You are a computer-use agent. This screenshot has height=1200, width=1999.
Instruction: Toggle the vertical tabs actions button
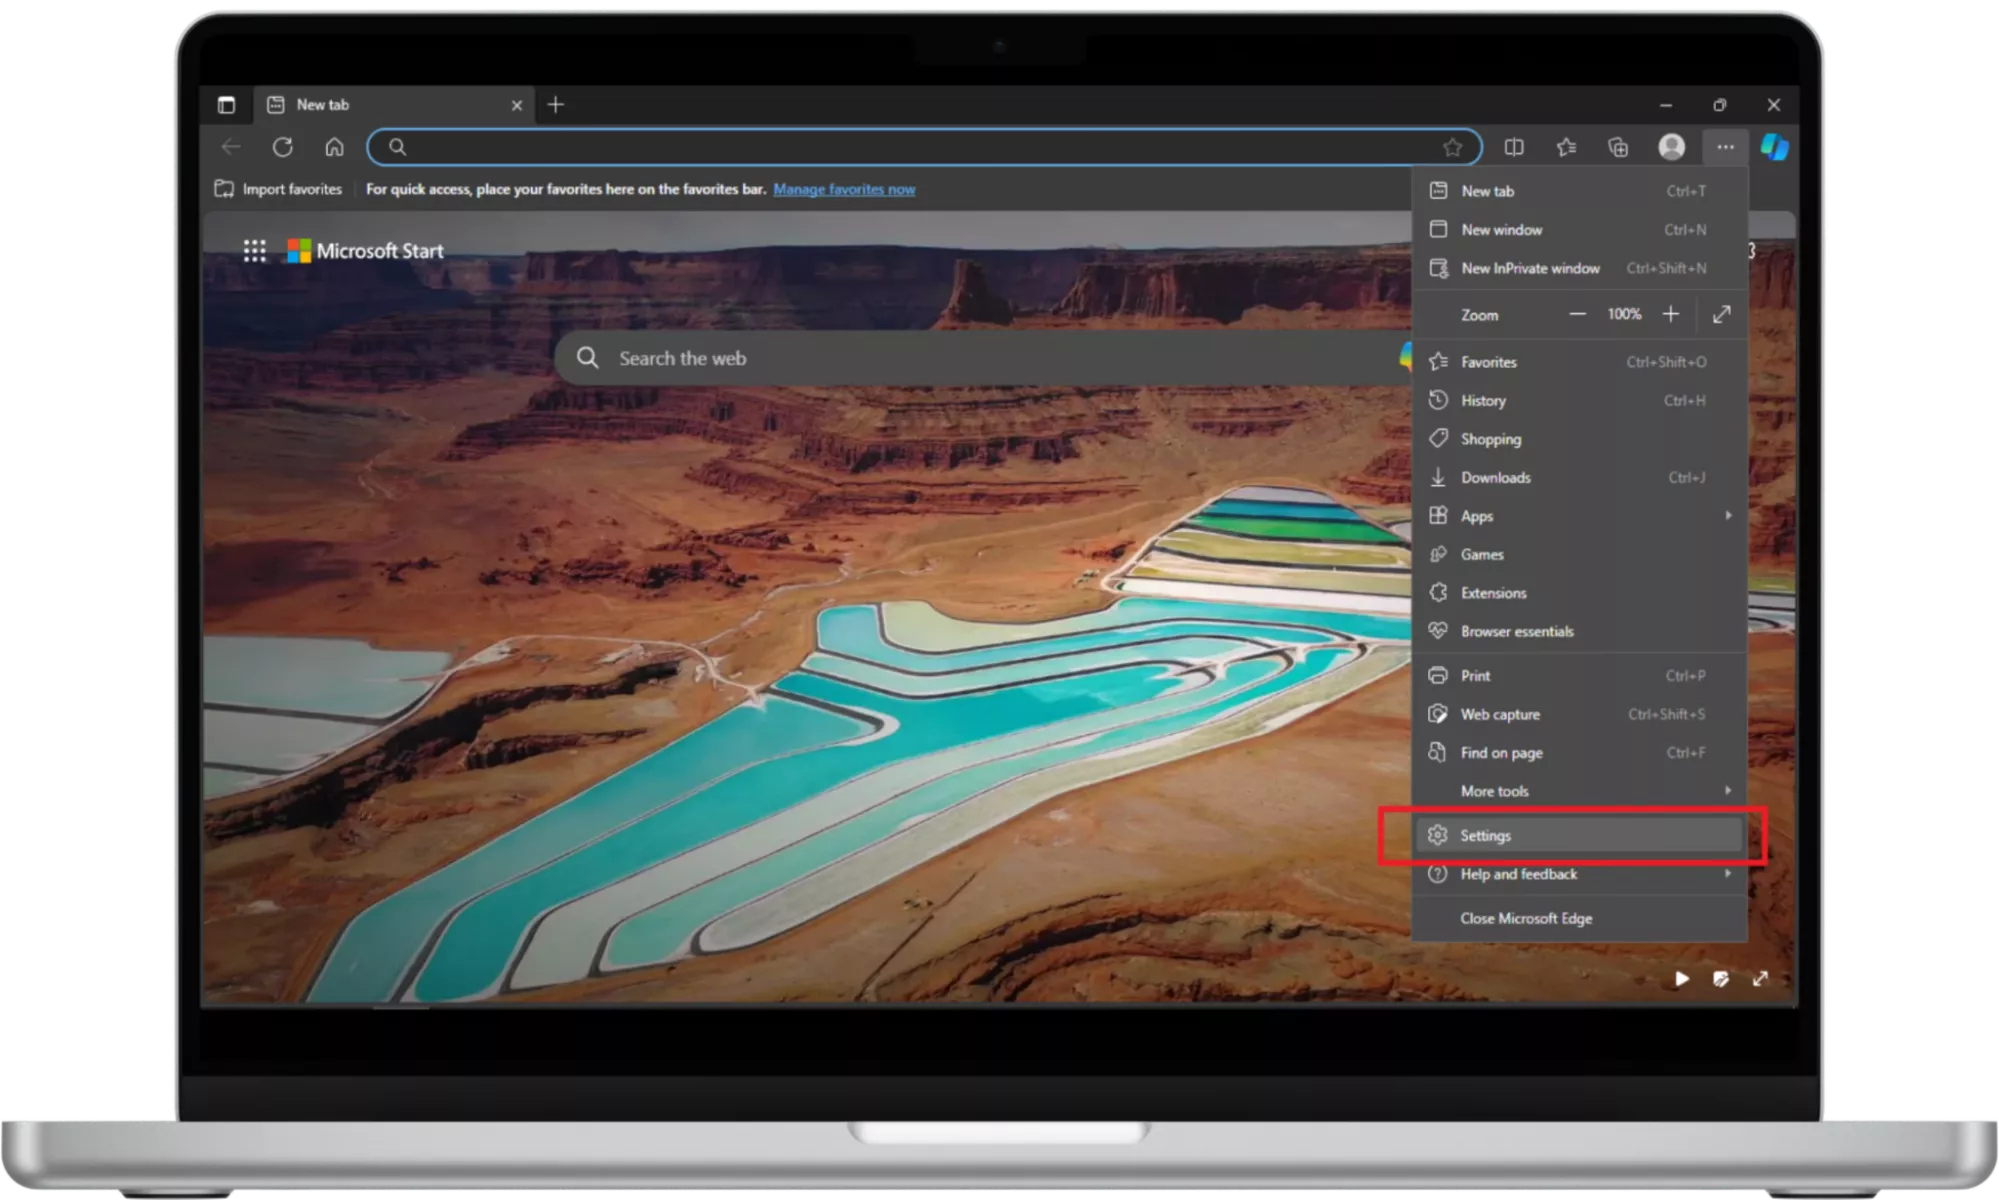[227, 105]
